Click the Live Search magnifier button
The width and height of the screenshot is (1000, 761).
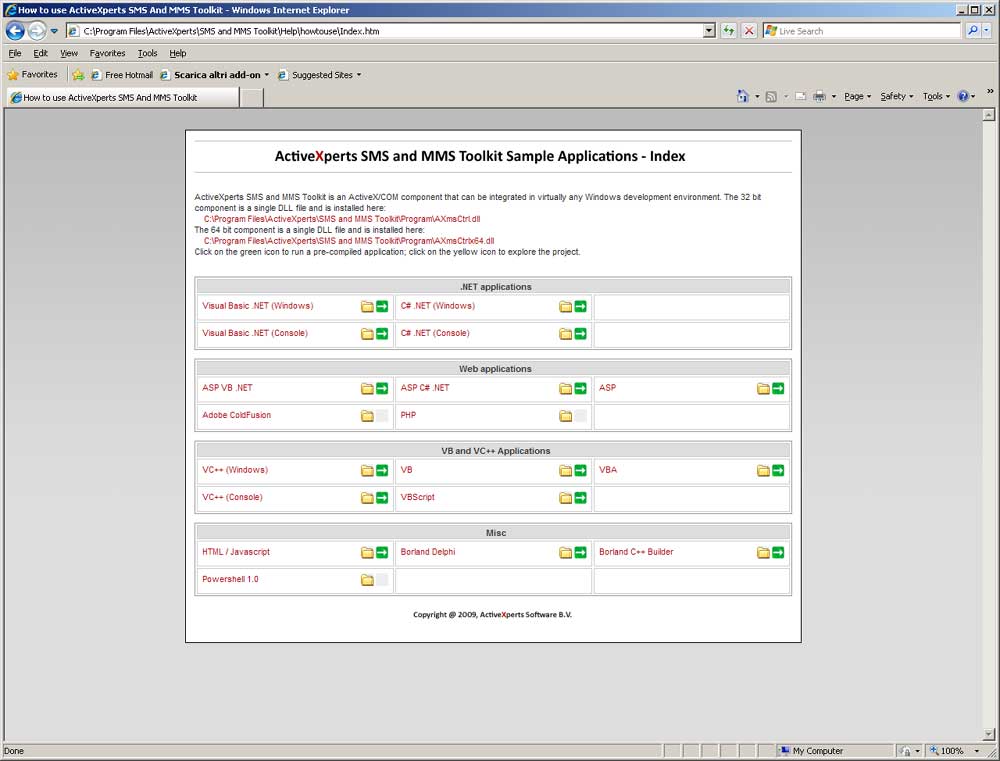(973, 31)
